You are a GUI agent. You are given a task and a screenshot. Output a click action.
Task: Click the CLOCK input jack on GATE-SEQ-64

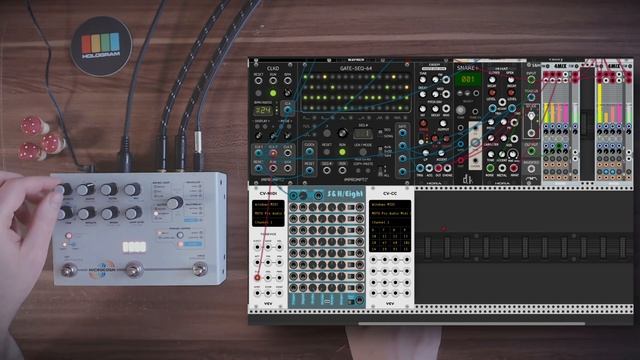309,152
